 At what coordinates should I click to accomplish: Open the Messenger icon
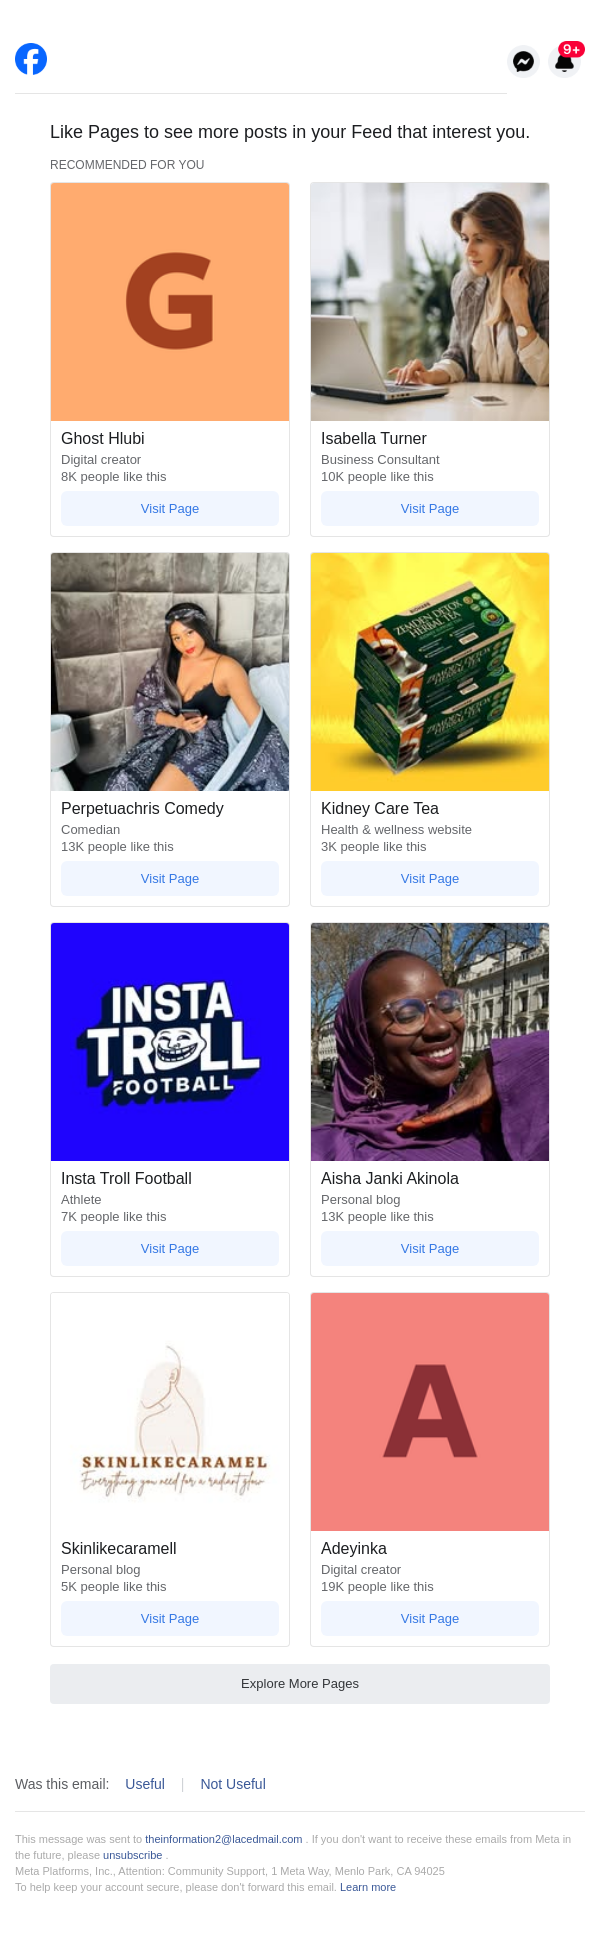click(523, 62)
